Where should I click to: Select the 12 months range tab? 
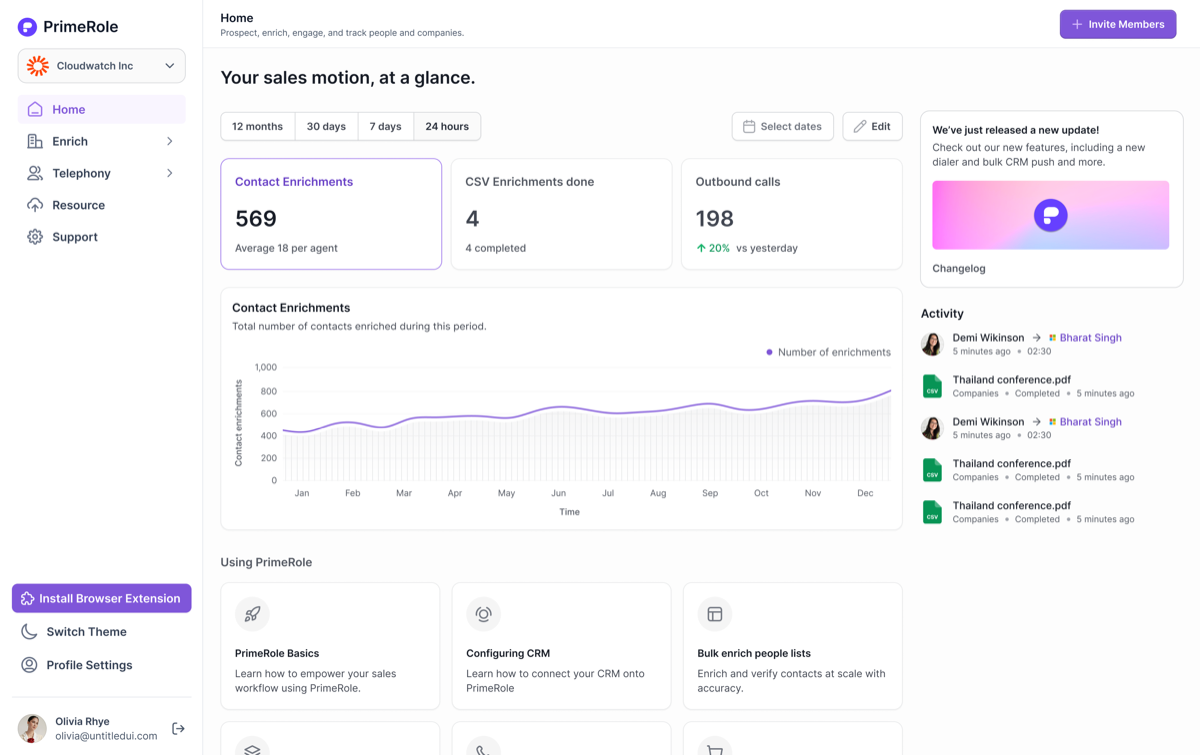(257, 126)
